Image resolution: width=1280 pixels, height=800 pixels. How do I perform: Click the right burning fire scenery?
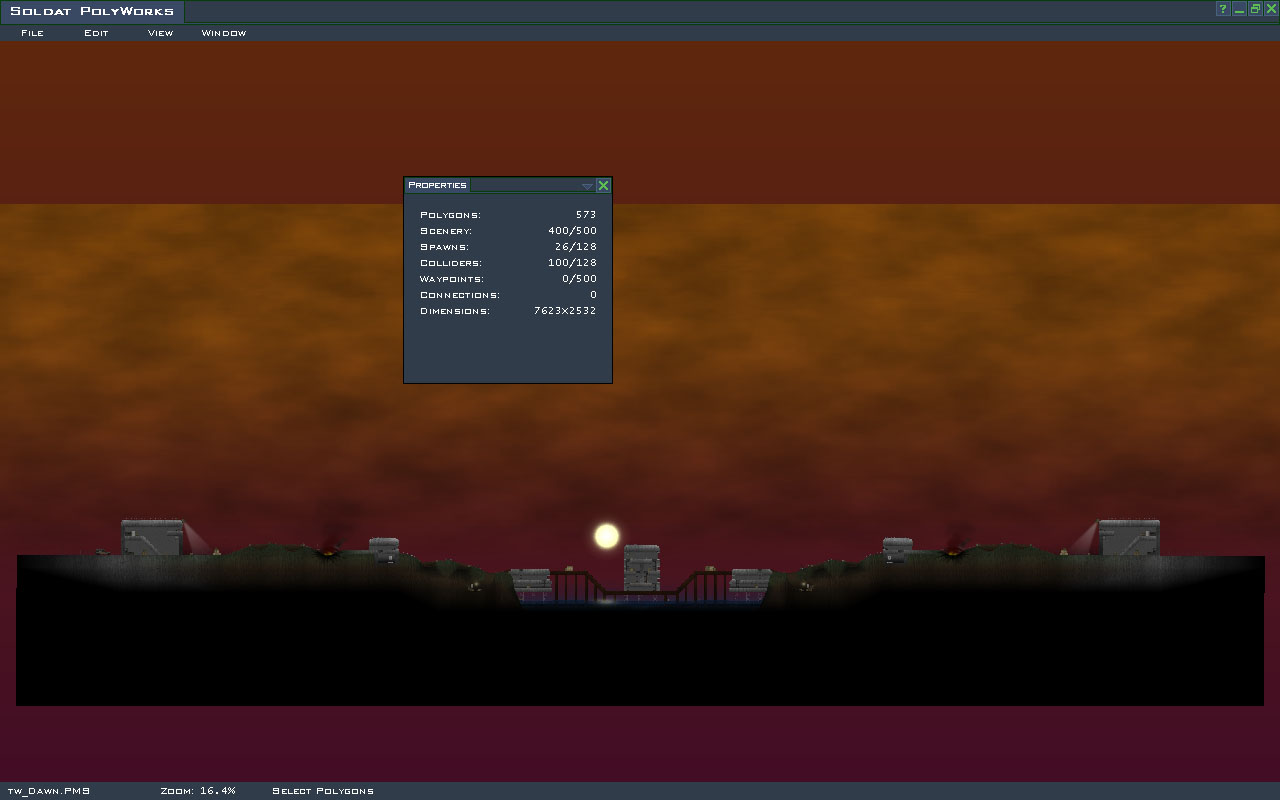pos(953,549)
